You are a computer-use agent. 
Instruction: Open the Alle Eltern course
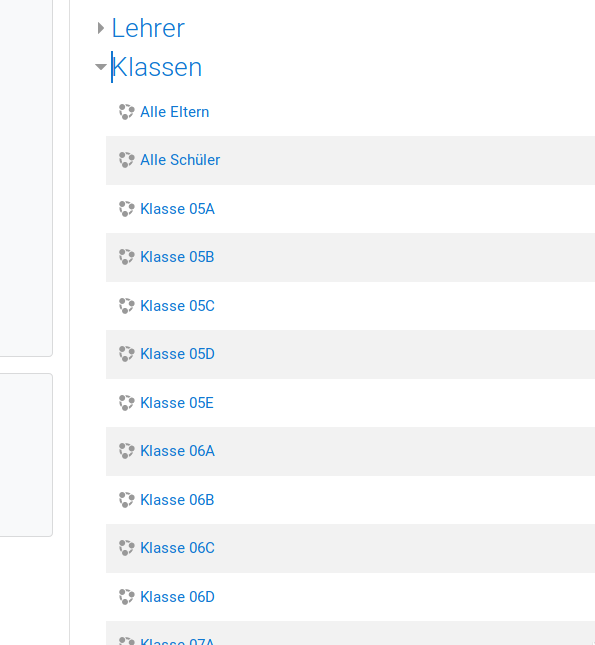pos(174,112)
